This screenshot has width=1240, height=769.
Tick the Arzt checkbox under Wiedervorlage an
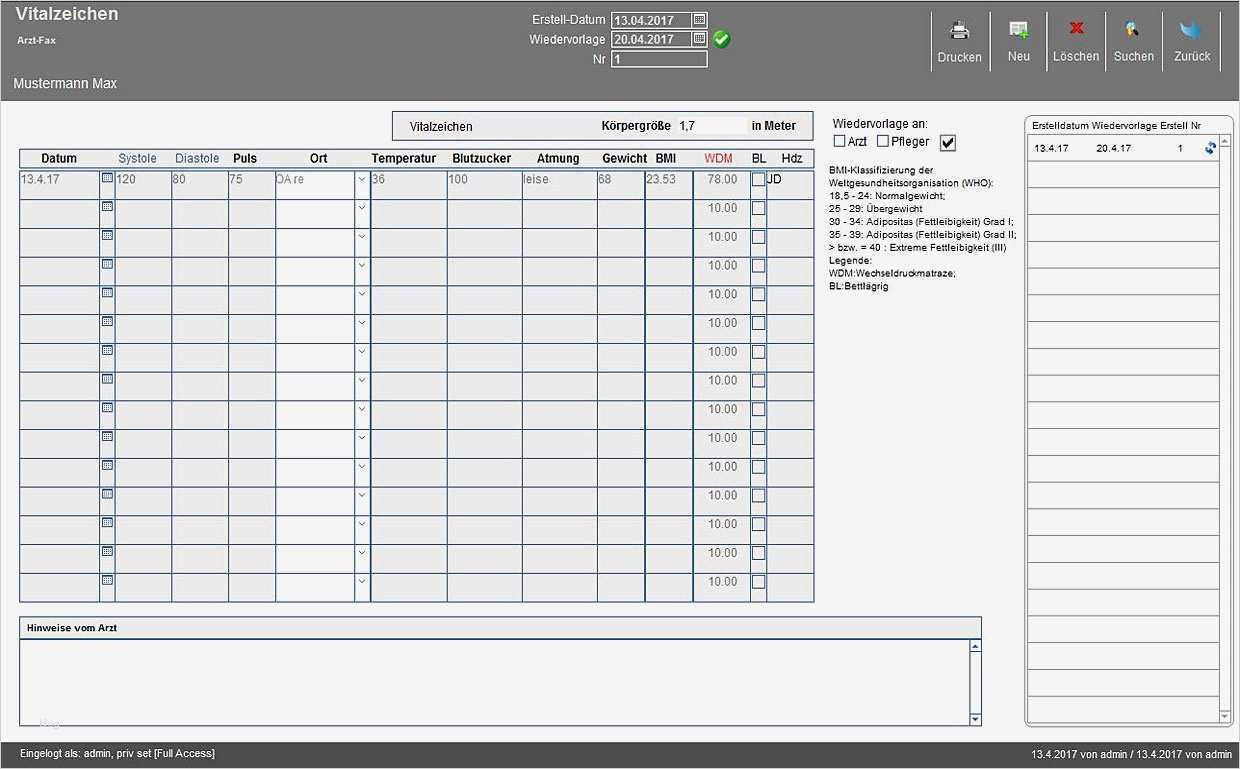pyautogui.click(x=839, y=142)
